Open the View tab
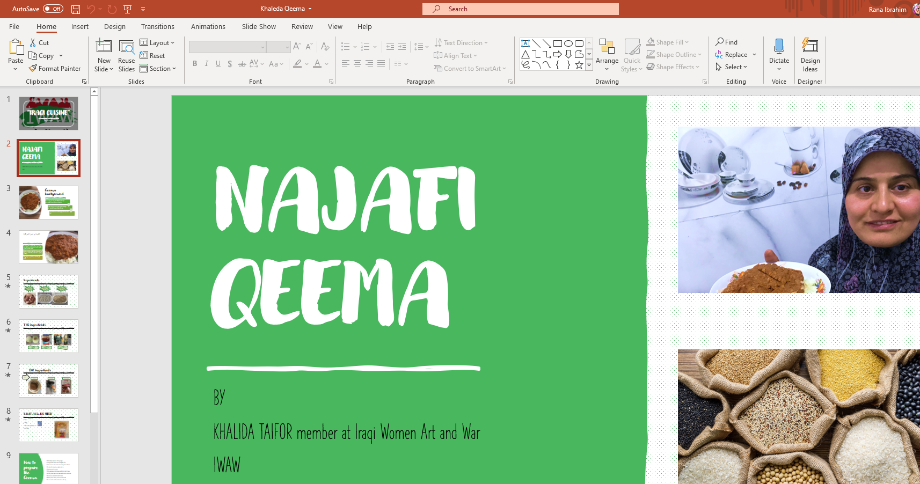The height and width of the screenshot is (484, 920). pos(335,26)
